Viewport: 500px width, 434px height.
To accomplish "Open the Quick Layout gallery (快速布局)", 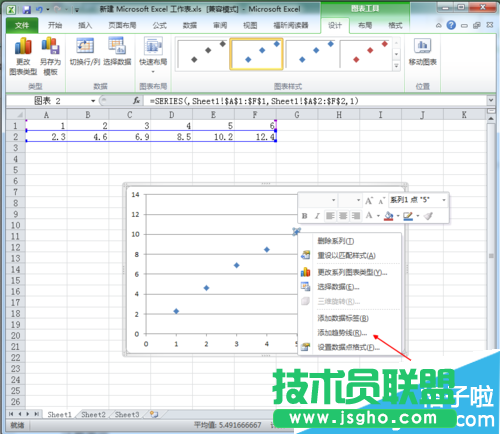I will point(153,55).
